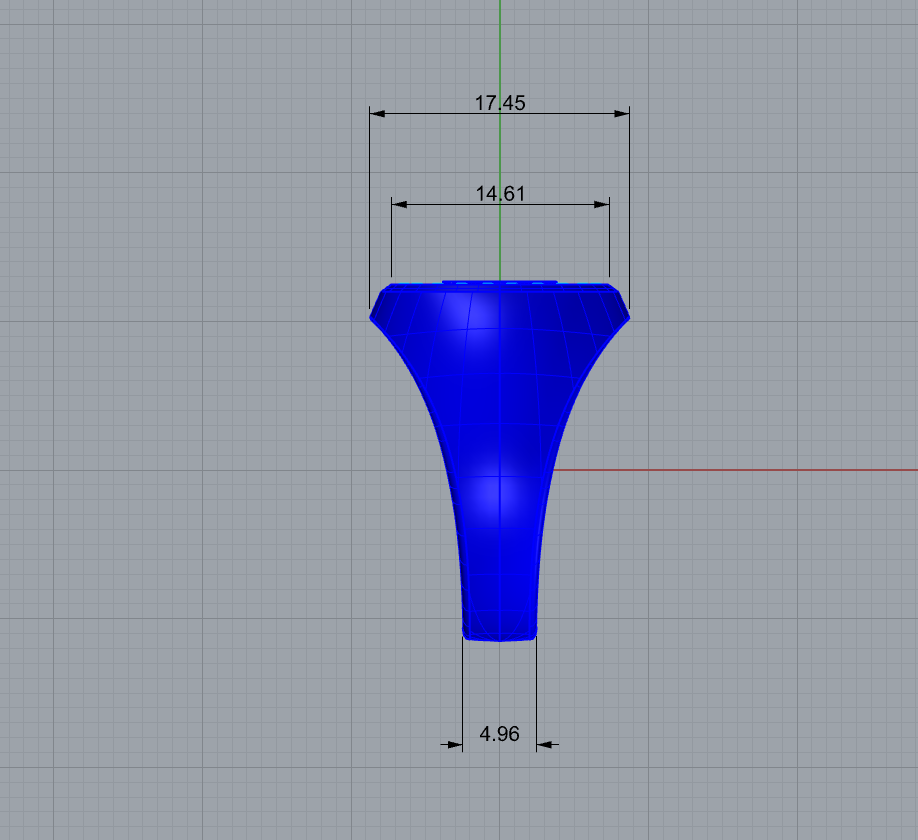The image size is (918, 840).
Task: Select the 17.45 dimension text
Action: 500,103
